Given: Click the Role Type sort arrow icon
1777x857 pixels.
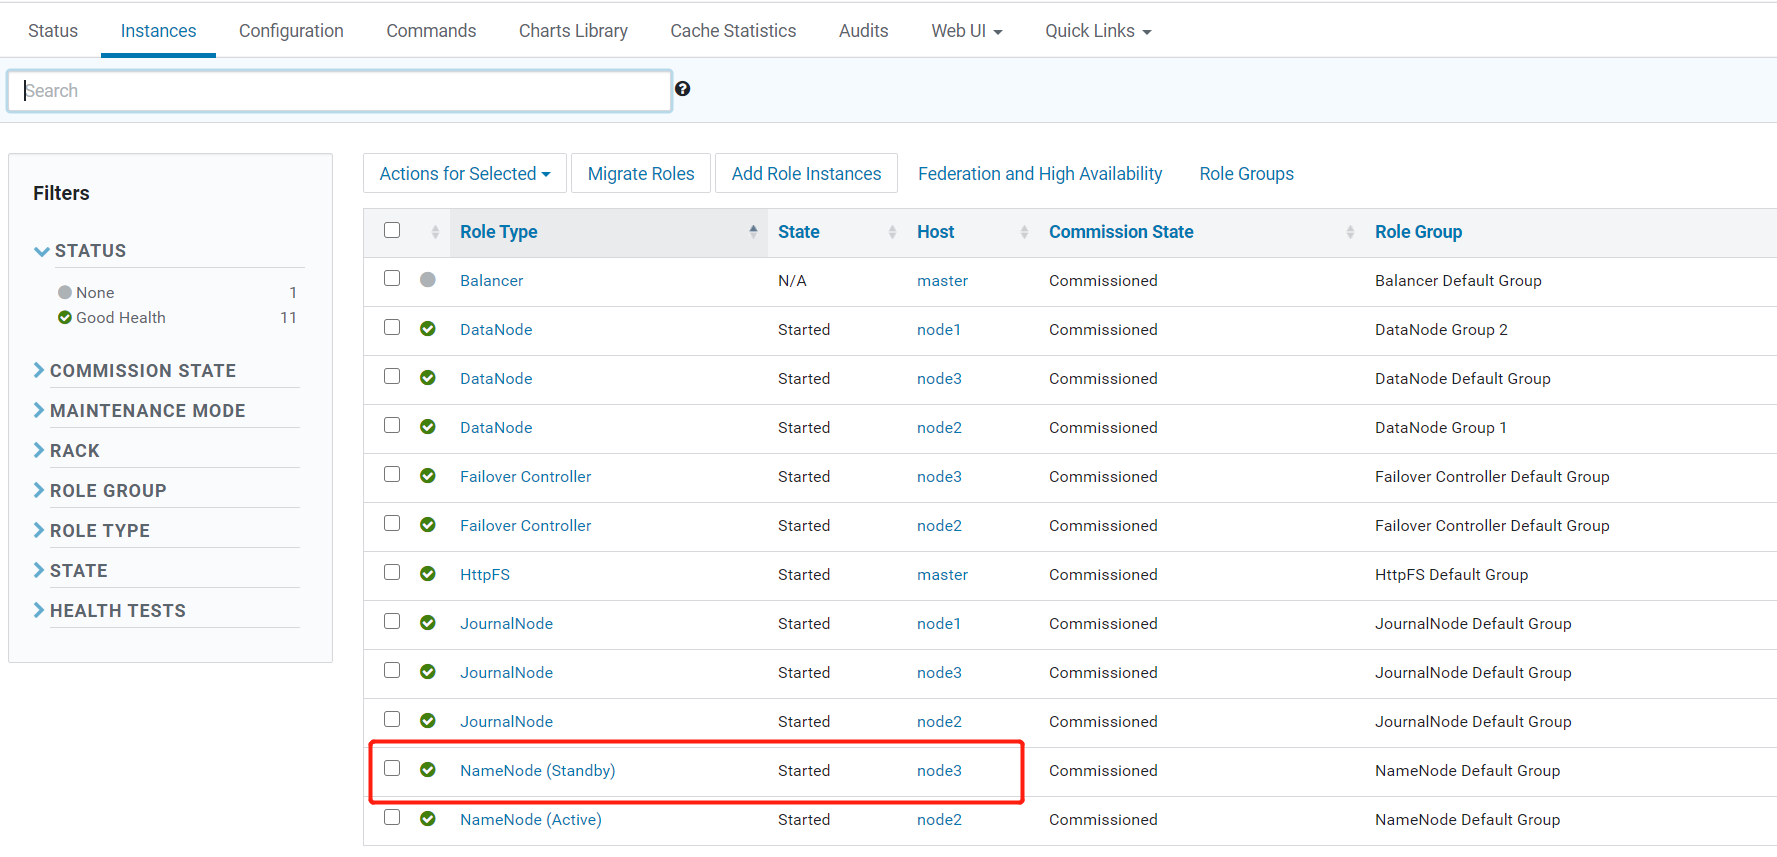Looking at the screenshot, I should point(753,231).
